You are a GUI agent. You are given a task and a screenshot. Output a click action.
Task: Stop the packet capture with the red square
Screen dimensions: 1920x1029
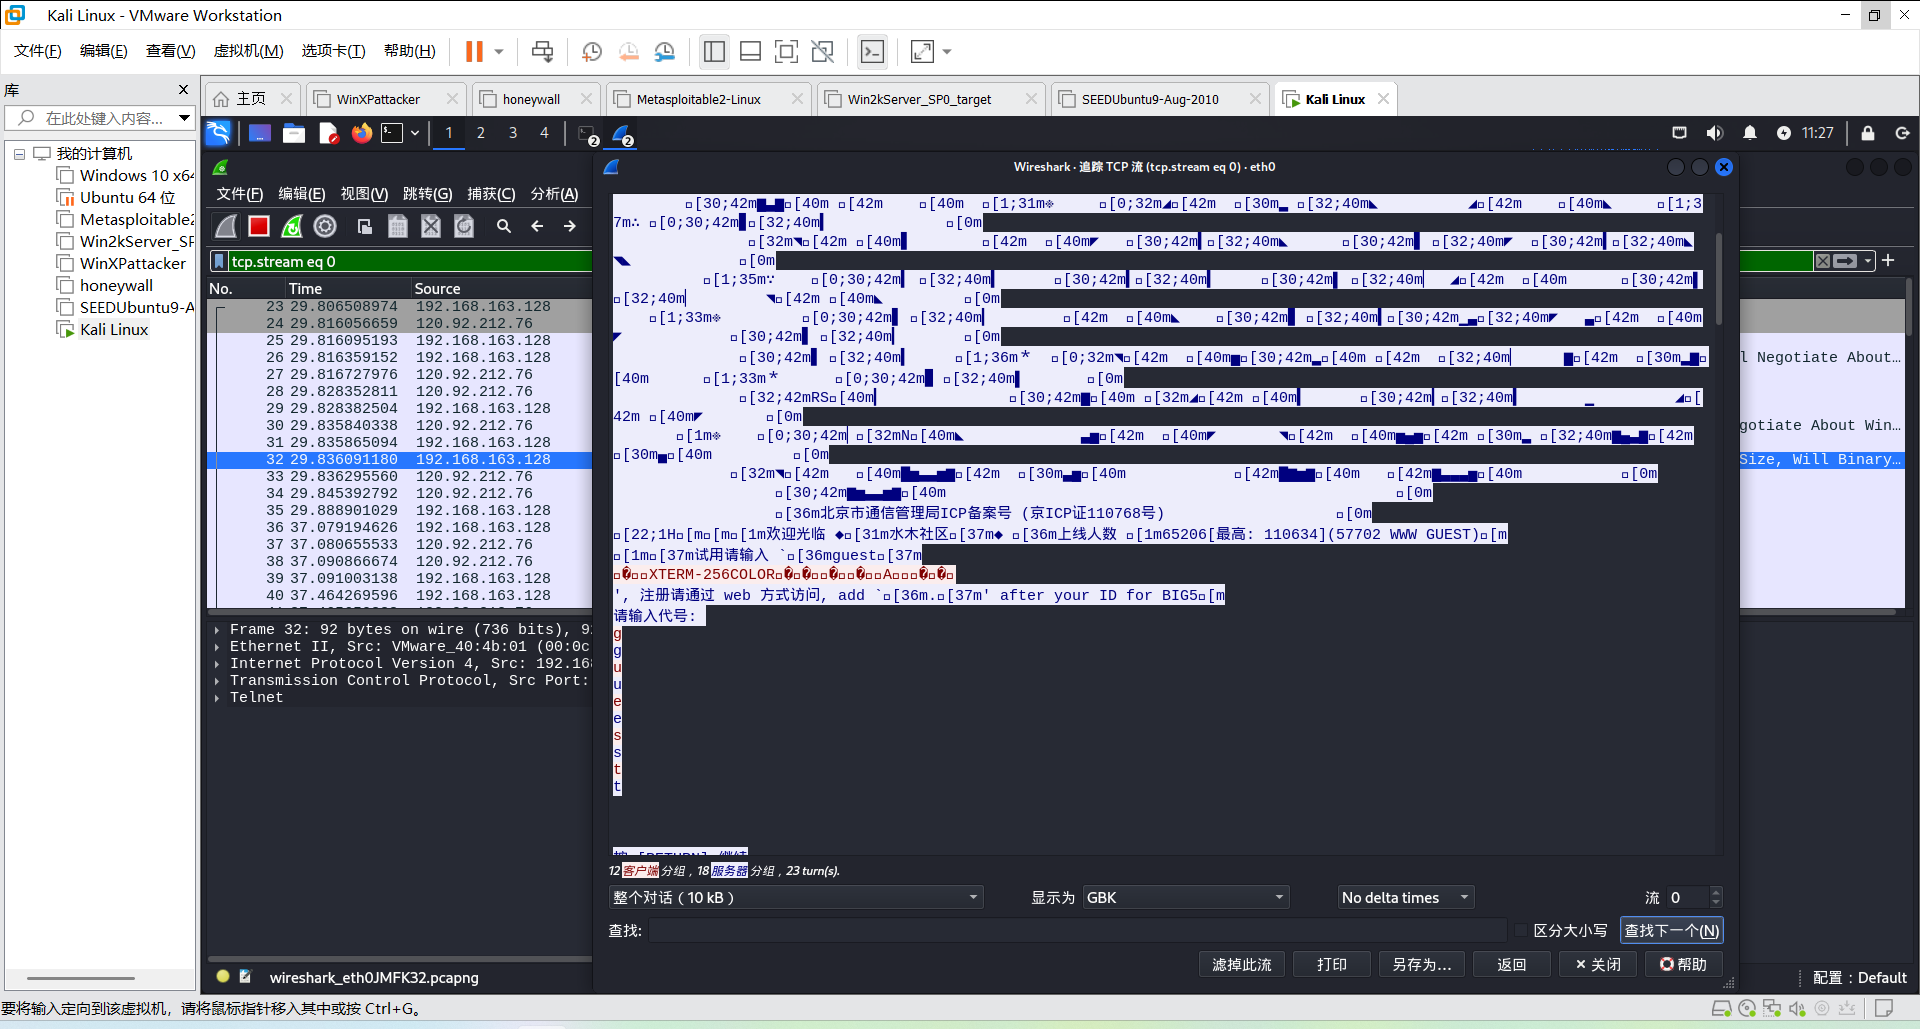[259, 226]
